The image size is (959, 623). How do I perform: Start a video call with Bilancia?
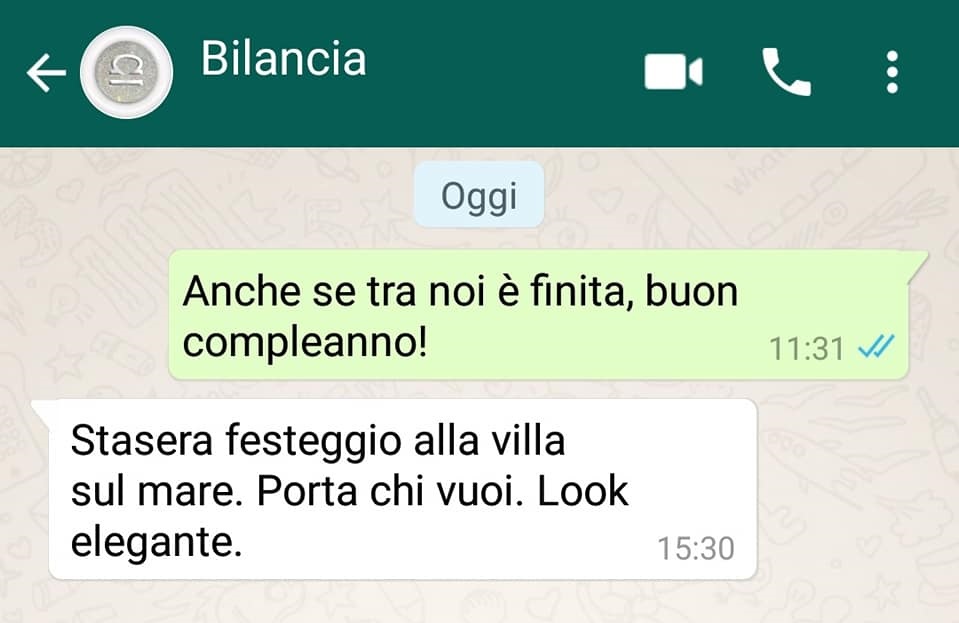673,72
